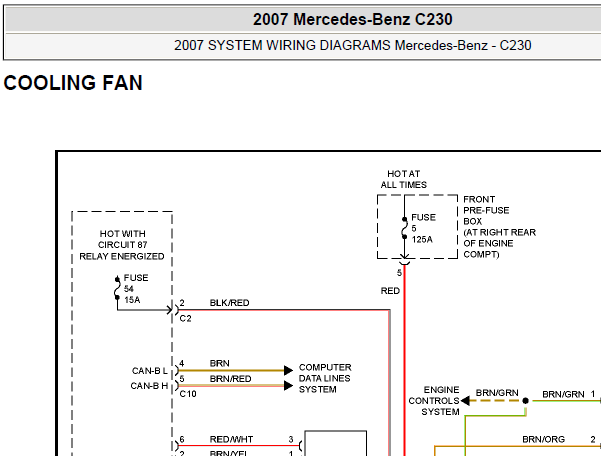This screenshot has height=456, width=601.
Task: Click the 'C10' connector label
Action: pyautogui.click(x=188, y=394)
